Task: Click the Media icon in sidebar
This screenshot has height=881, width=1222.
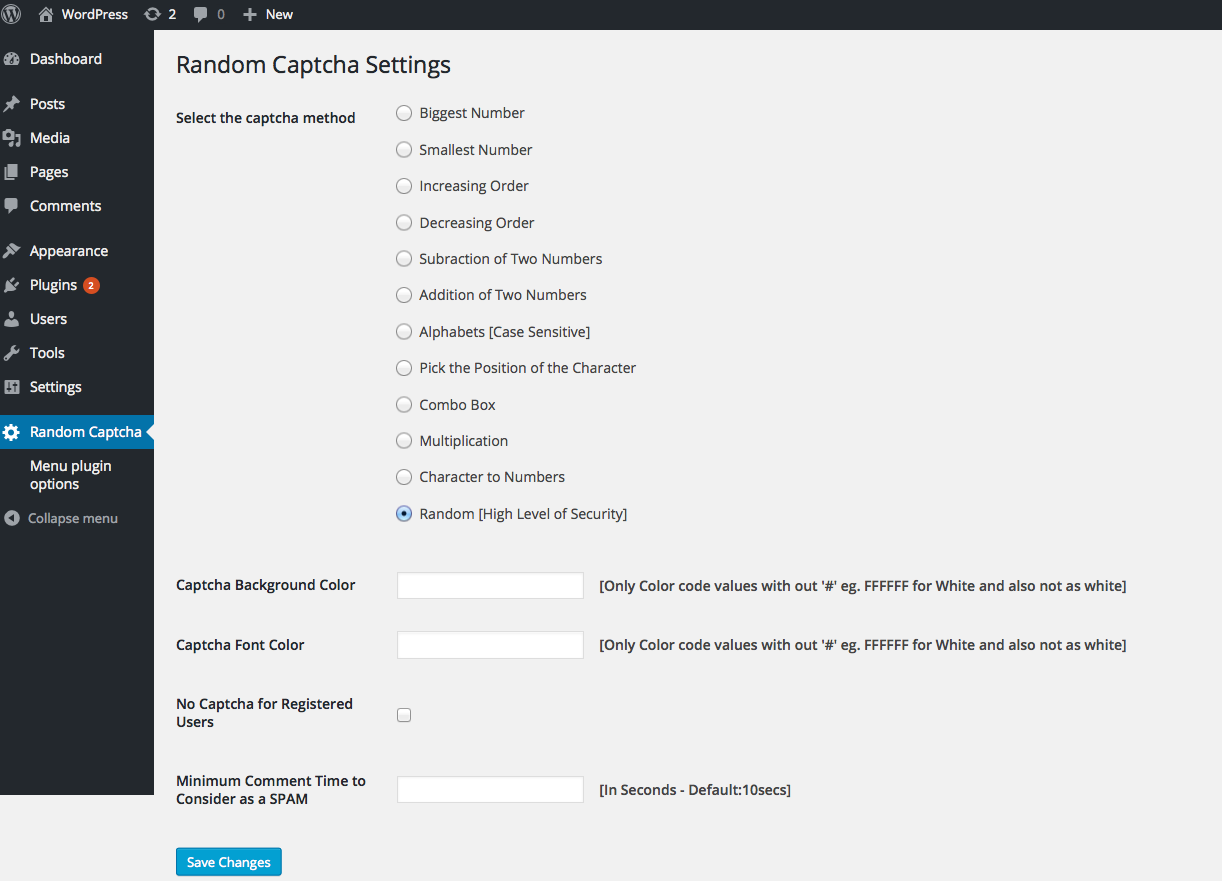Action: (11, 138)
